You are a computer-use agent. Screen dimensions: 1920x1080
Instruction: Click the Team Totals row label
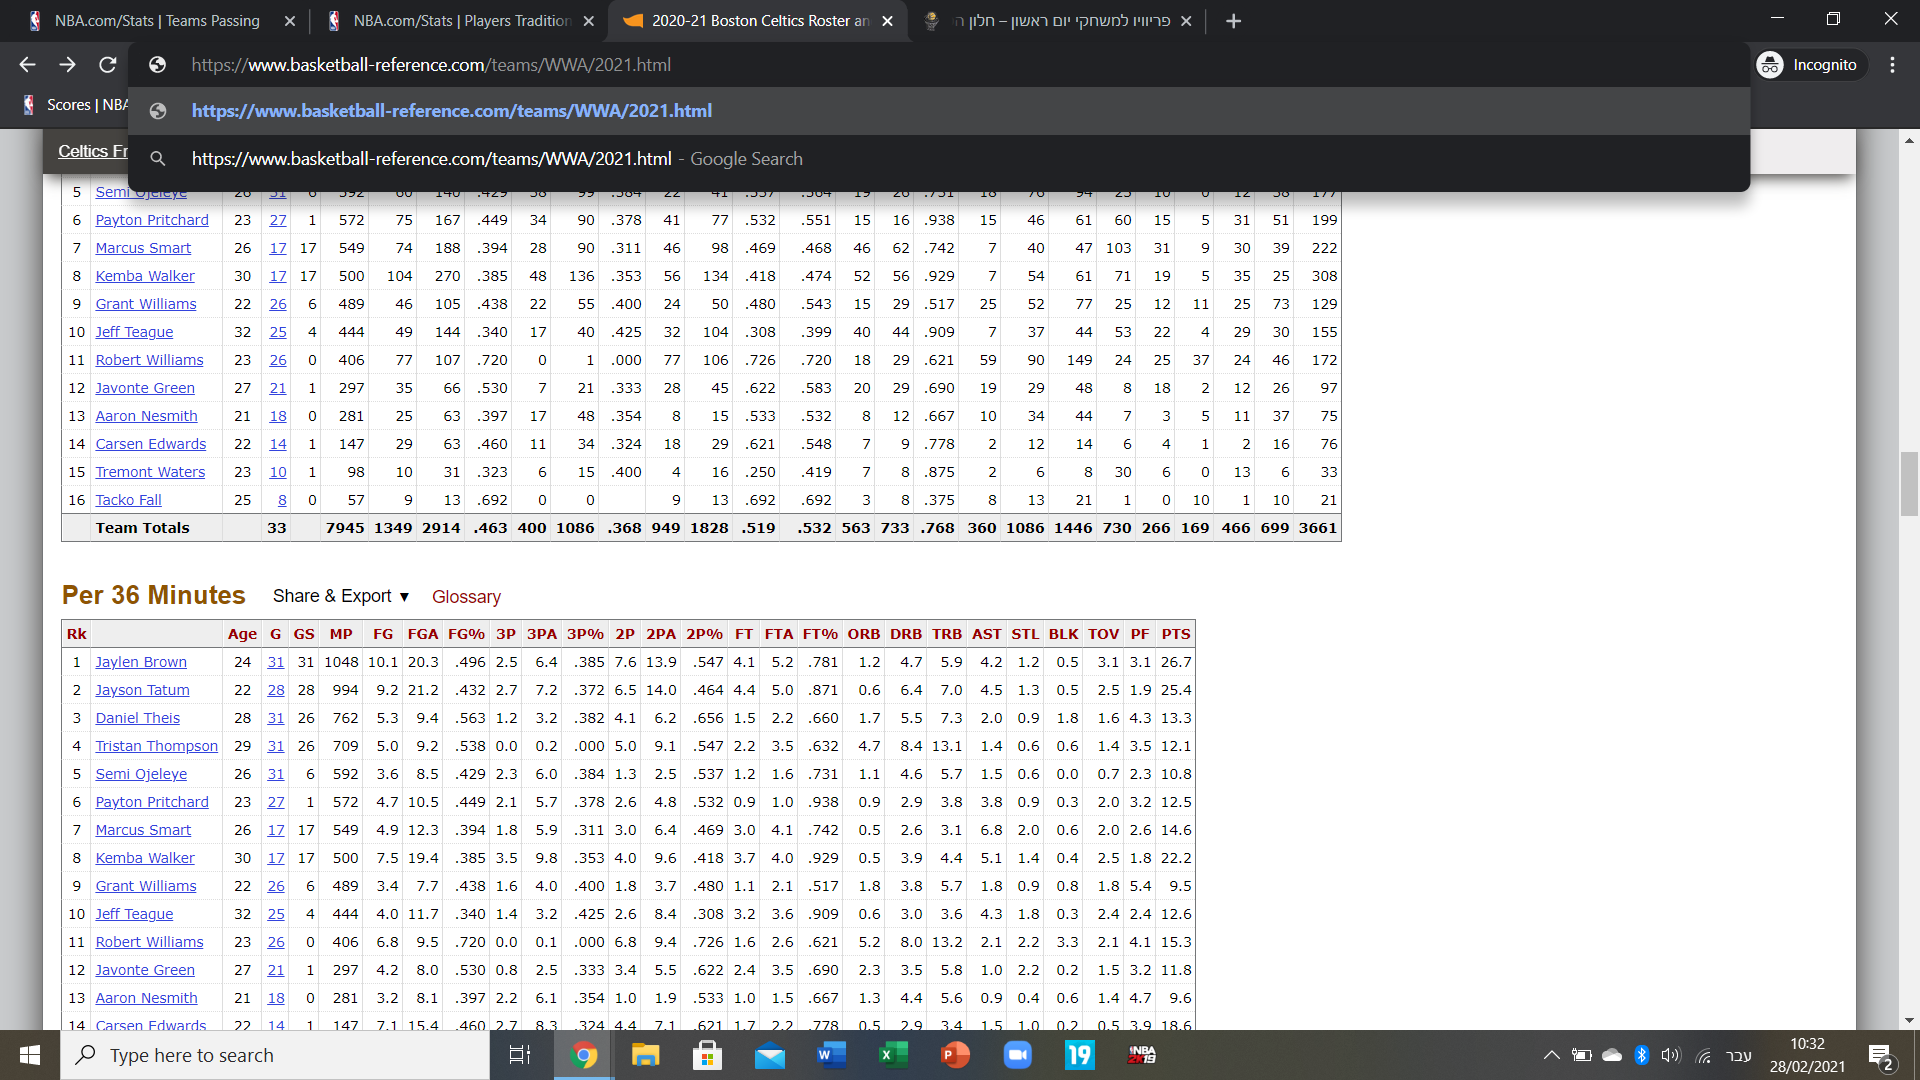142,528
